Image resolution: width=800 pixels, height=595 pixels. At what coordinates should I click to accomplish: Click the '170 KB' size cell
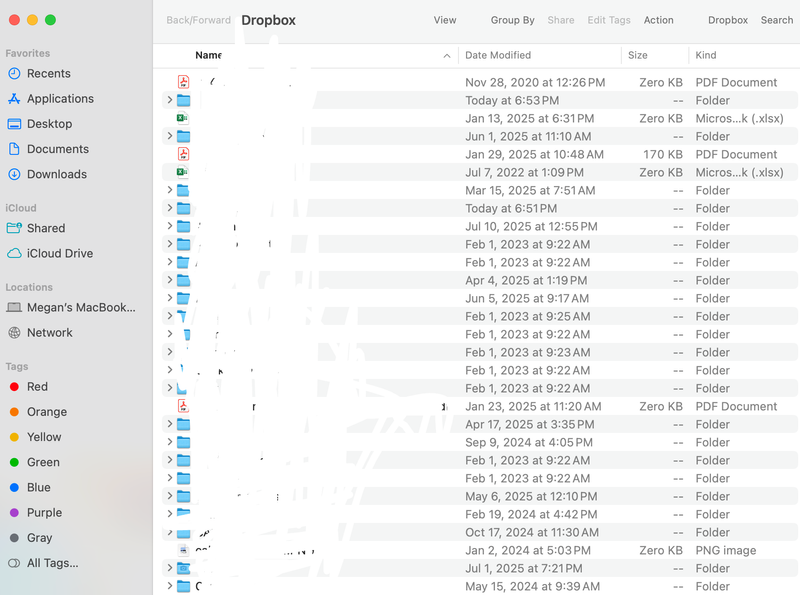pyautogui.click(x=663, y=154)
